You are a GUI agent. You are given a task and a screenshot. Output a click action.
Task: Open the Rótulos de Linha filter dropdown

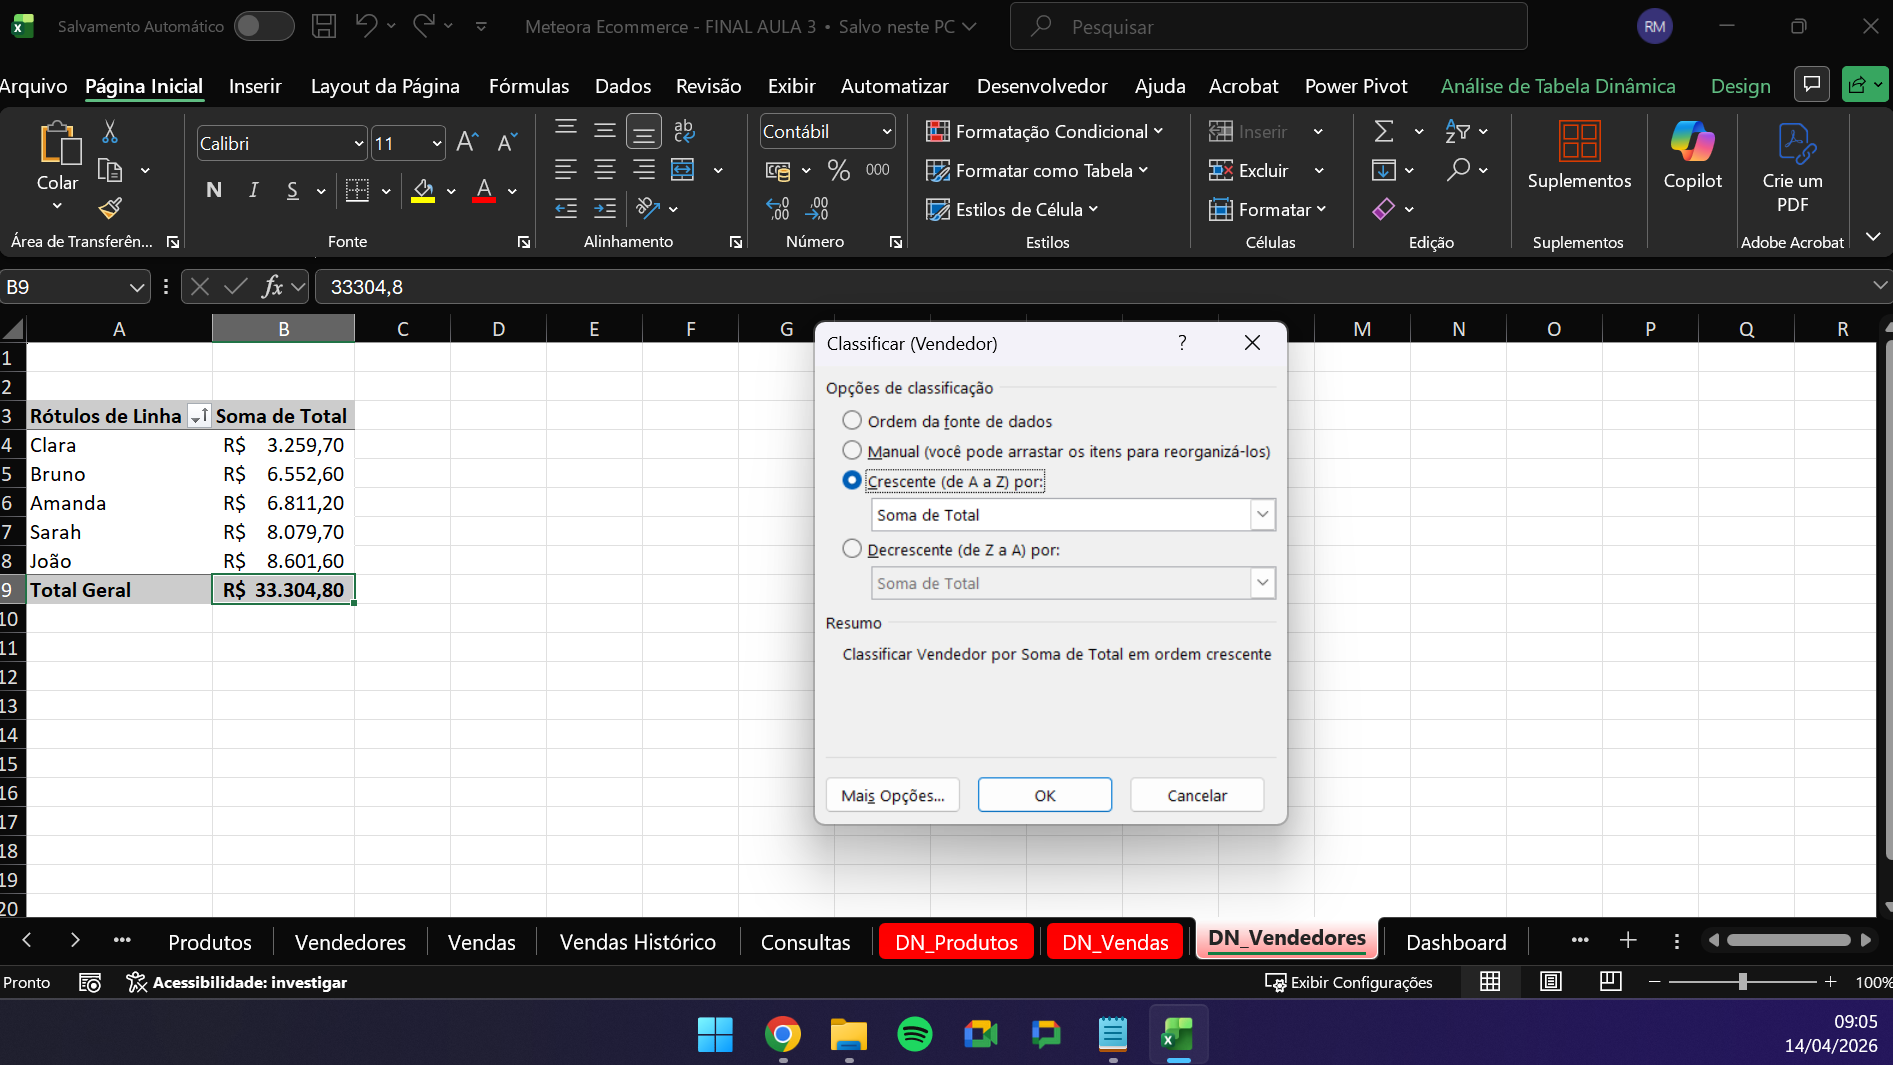tap(199, 416)
